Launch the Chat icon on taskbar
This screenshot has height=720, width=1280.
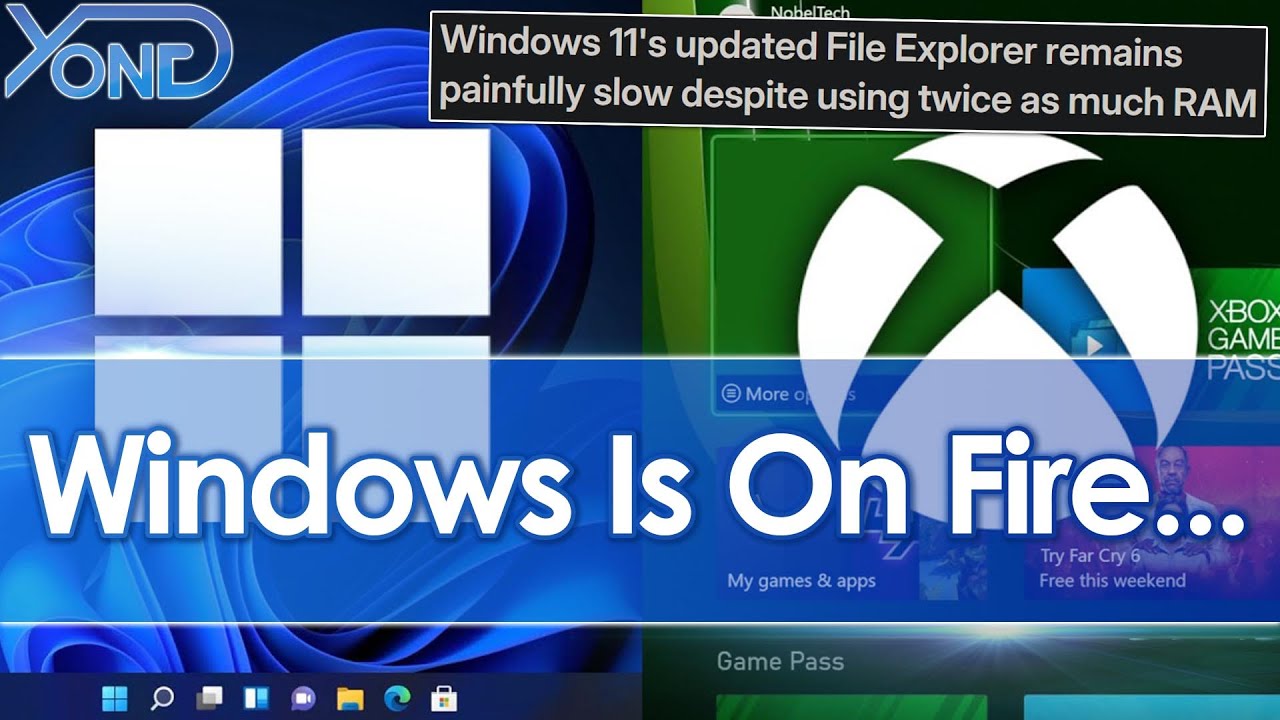coord(303,697)
